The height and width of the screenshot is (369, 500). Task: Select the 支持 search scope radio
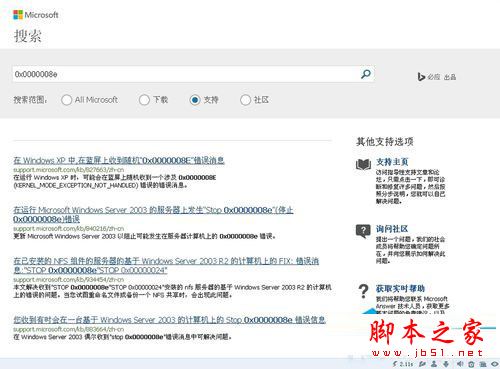(195, 100)
